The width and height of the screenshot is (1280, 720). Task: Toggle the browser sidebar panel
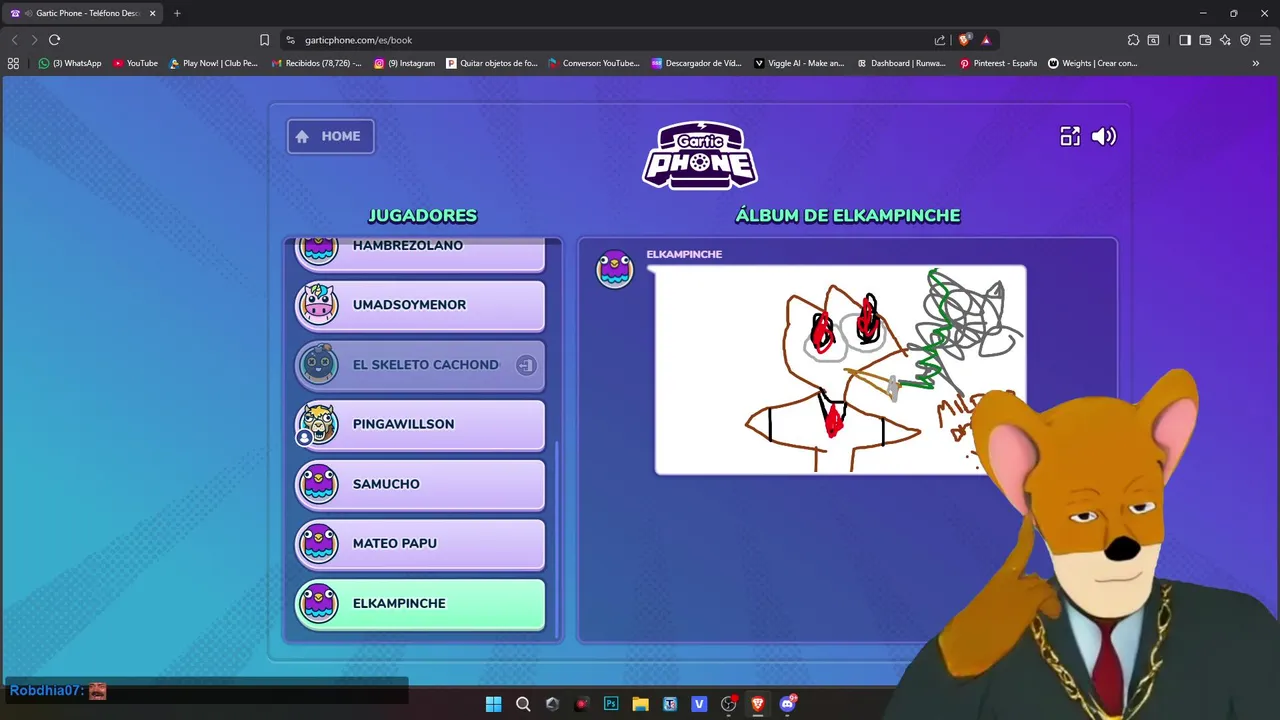pyautogui.click(x=1185, y=40)
